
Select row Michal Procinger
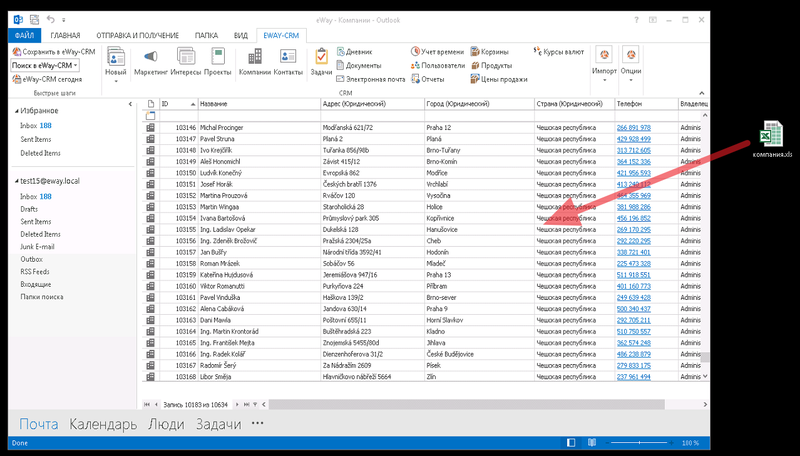click(424, 128)
